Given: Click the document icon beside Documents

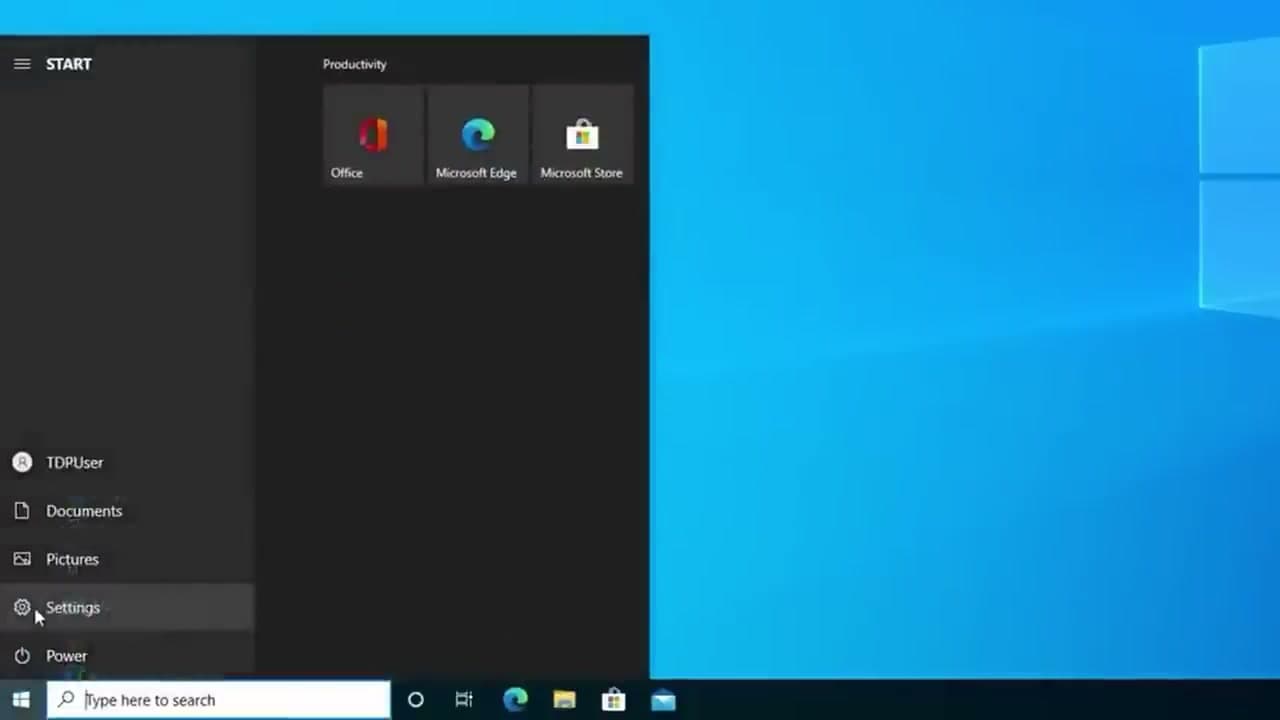Looking at the screenshot, I should pyautogui.click(x=22, y=511).
